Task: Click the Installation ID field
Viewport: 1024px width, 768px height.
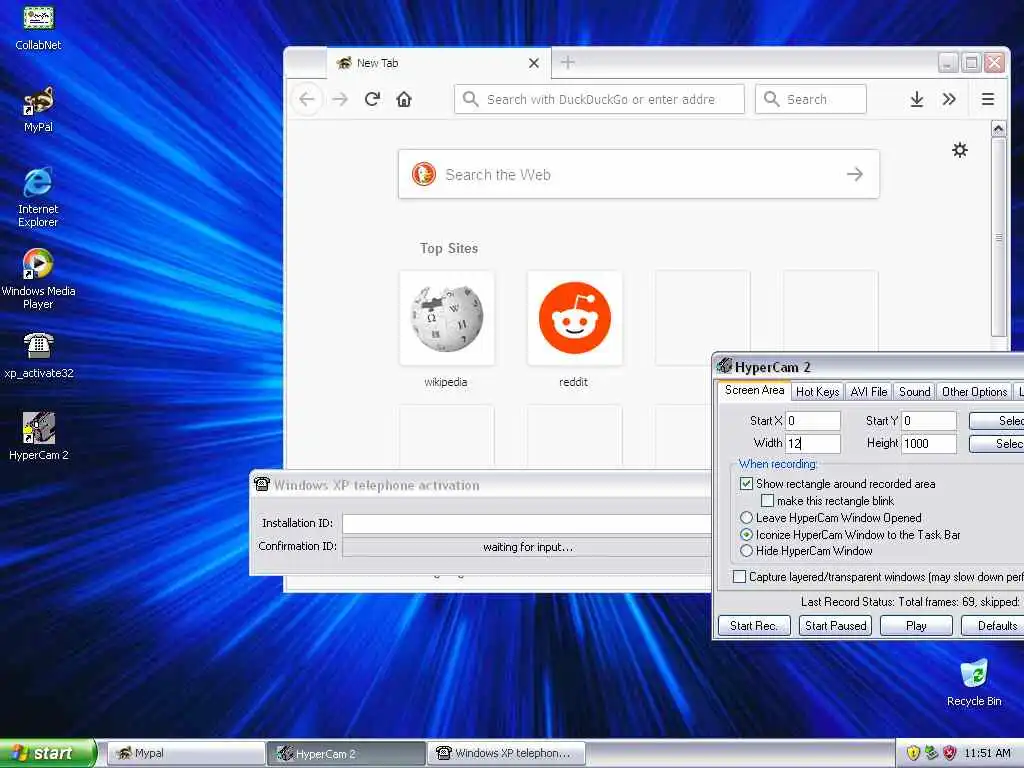Action: (526, 524)
